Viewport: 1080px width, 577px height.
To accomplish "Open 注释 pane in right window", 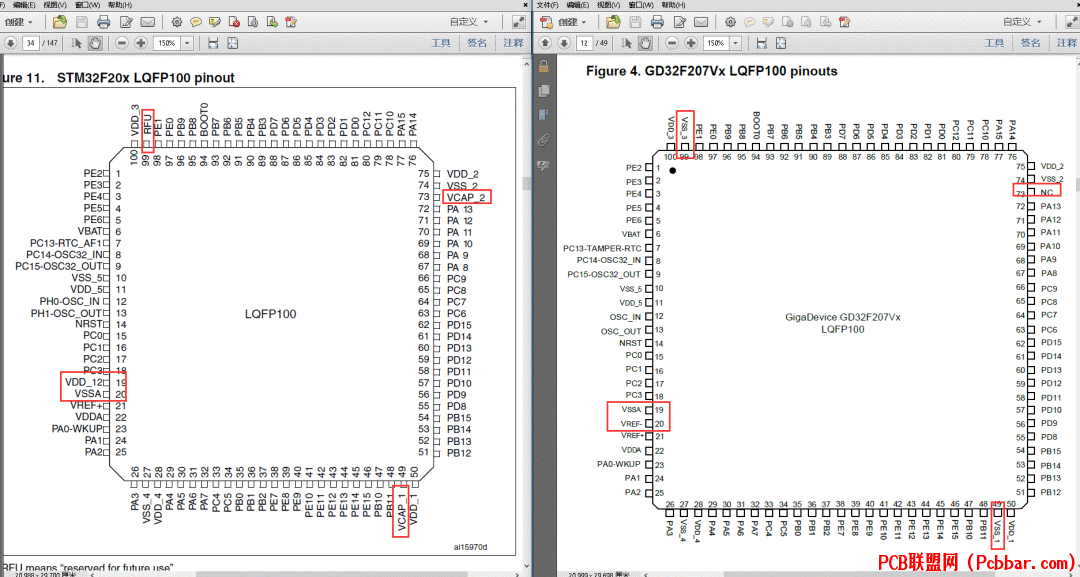I will pos(1066,43).
